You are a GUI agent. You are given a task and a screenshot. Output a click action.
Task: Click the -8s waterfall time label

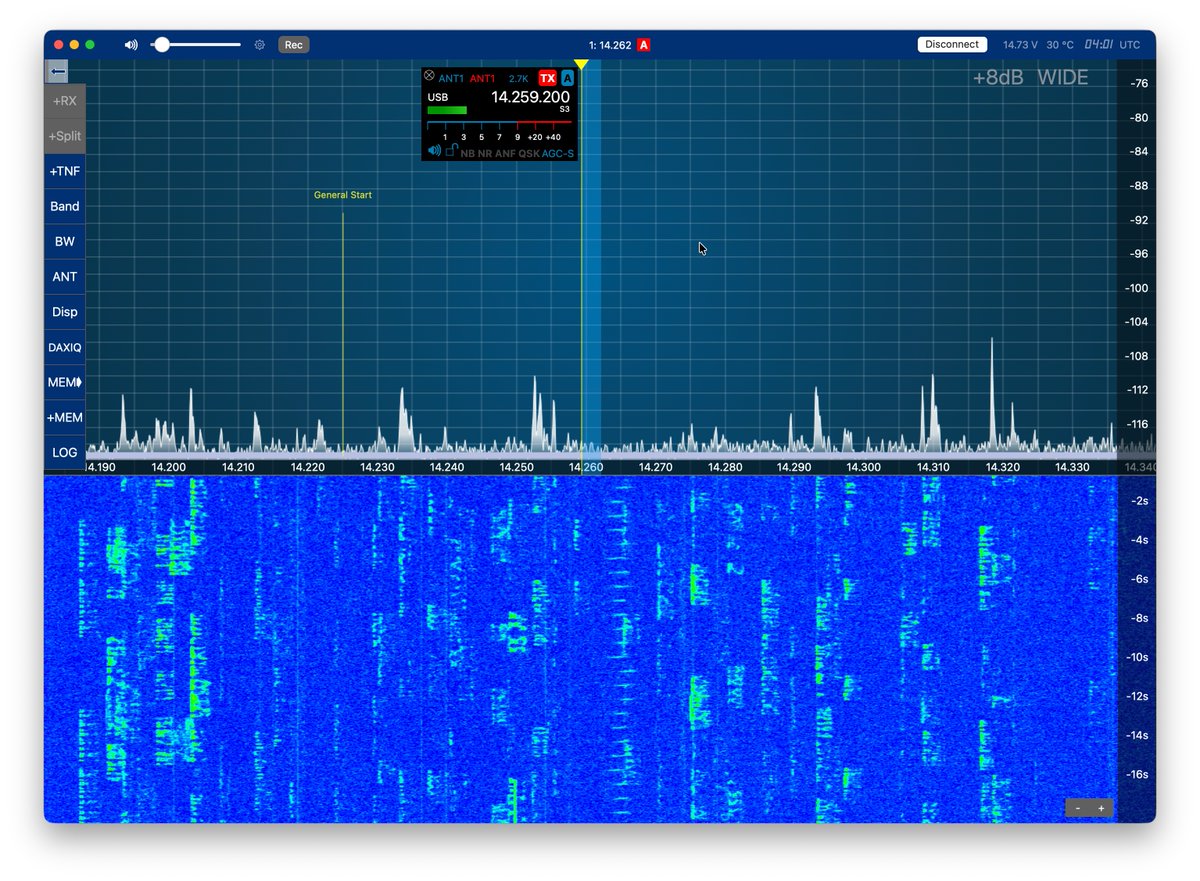pyautogui.click(x=1140, y=618)
